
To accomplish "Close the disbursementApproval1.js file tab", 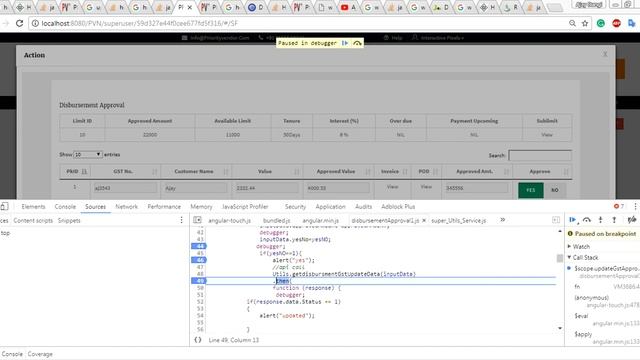I will (424, 220).
